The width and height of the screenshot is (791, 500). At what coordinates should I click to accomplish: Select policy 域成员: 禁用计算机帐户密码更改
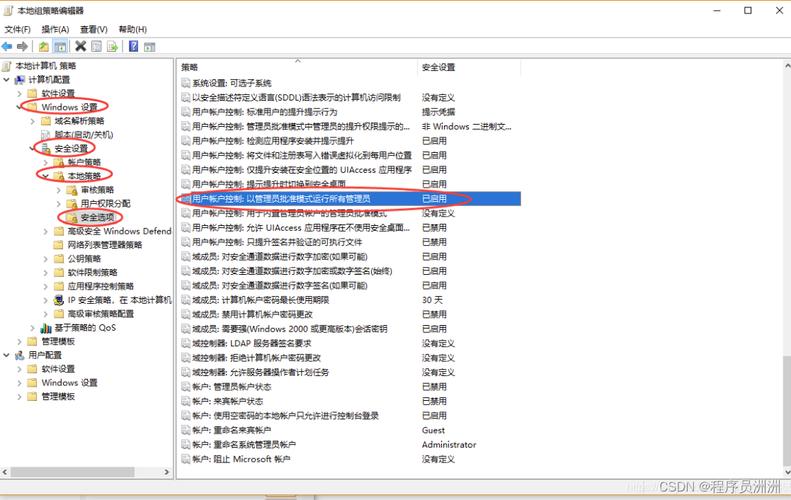(x=252, y=314)
